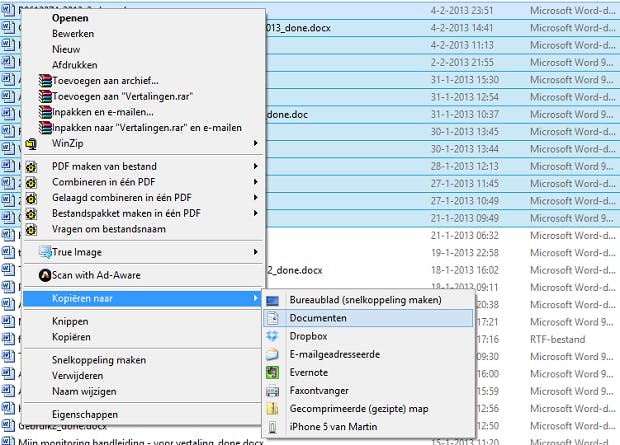The image size is (620, 445).
Task: Select iPhone 5 van Martin in submenu
Action: (333, 427)
